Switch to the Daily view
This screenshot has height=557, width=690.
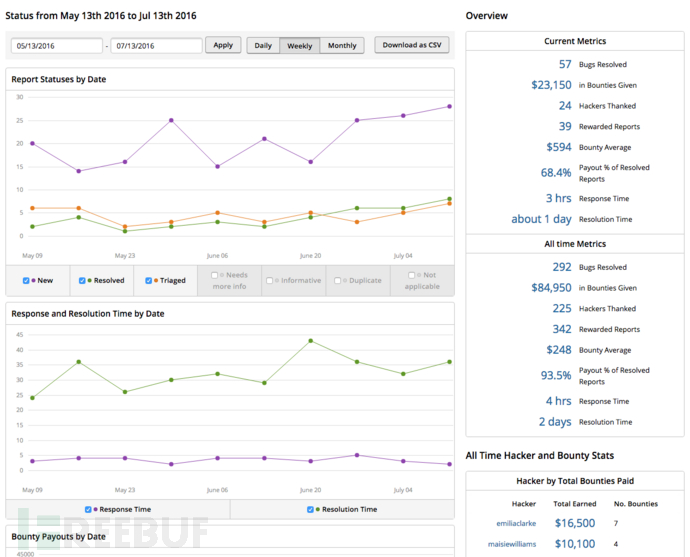click(263, 46)
